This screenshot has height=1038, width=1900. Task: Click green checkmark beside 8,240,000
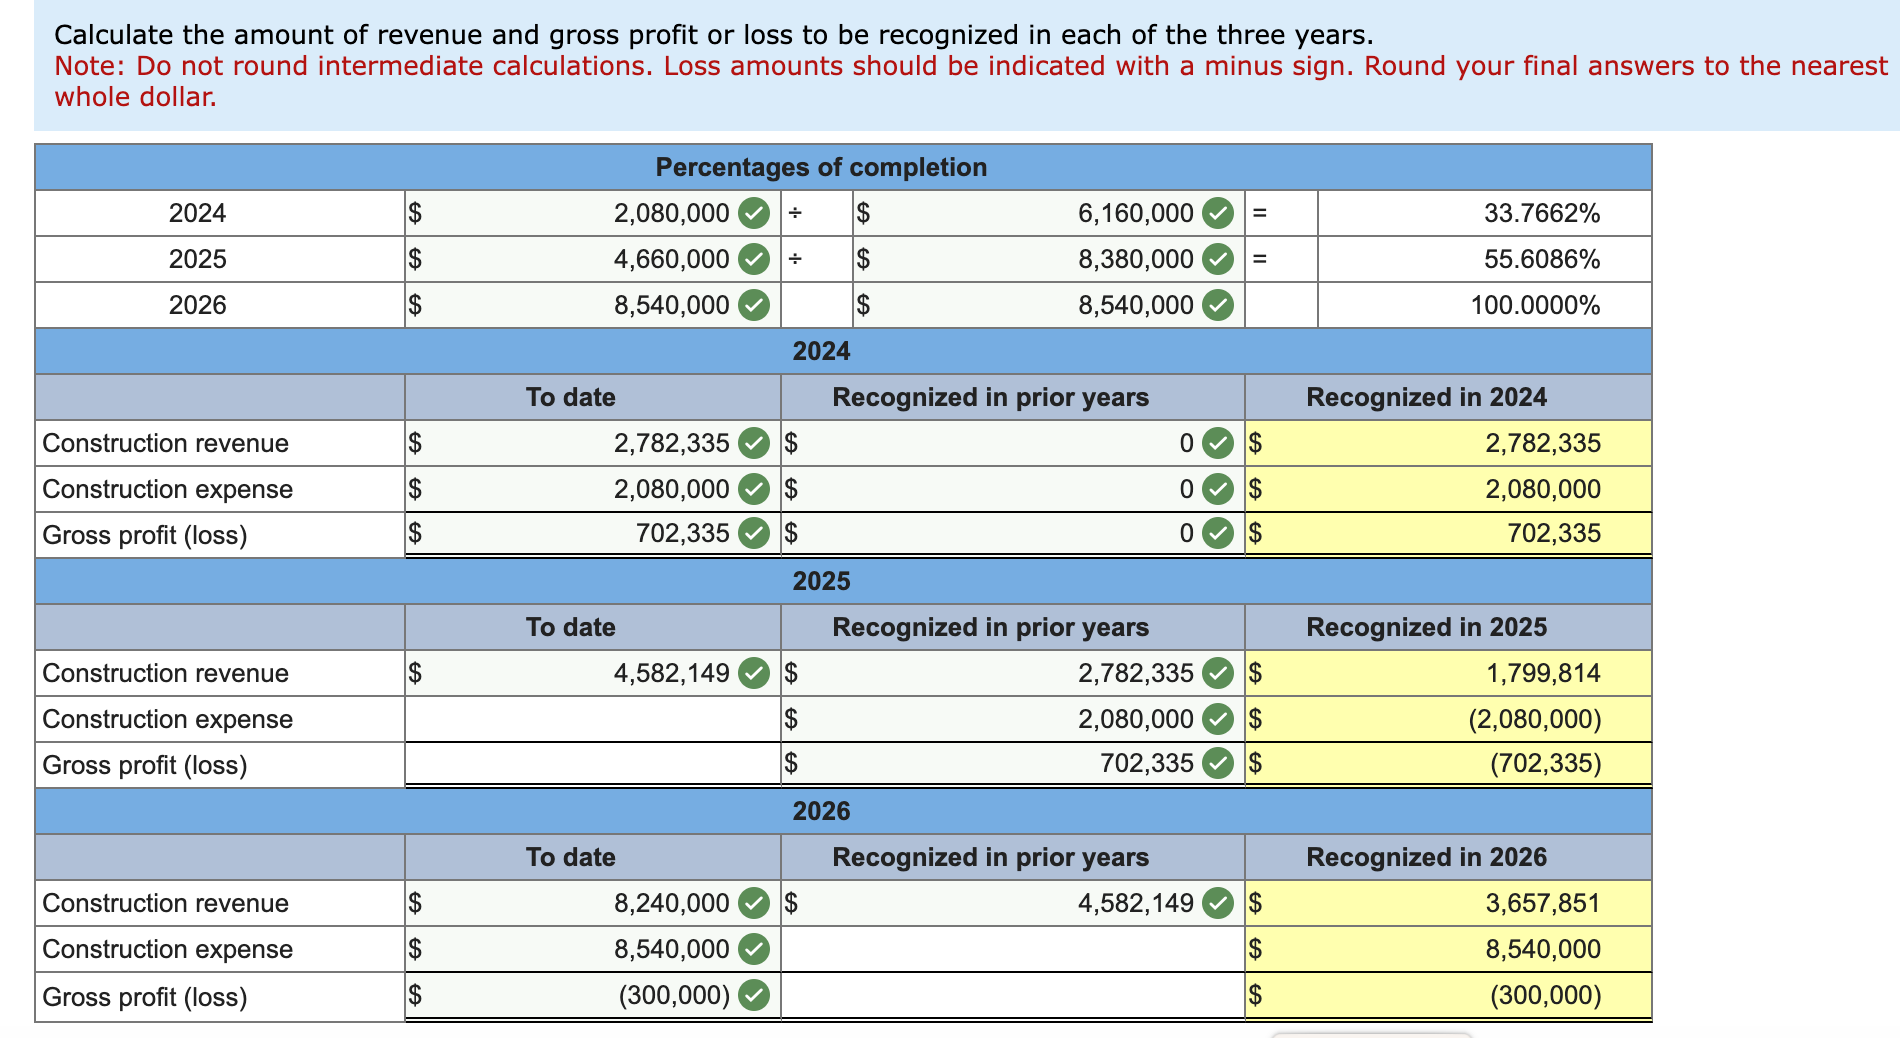click(x=754, y=903)
